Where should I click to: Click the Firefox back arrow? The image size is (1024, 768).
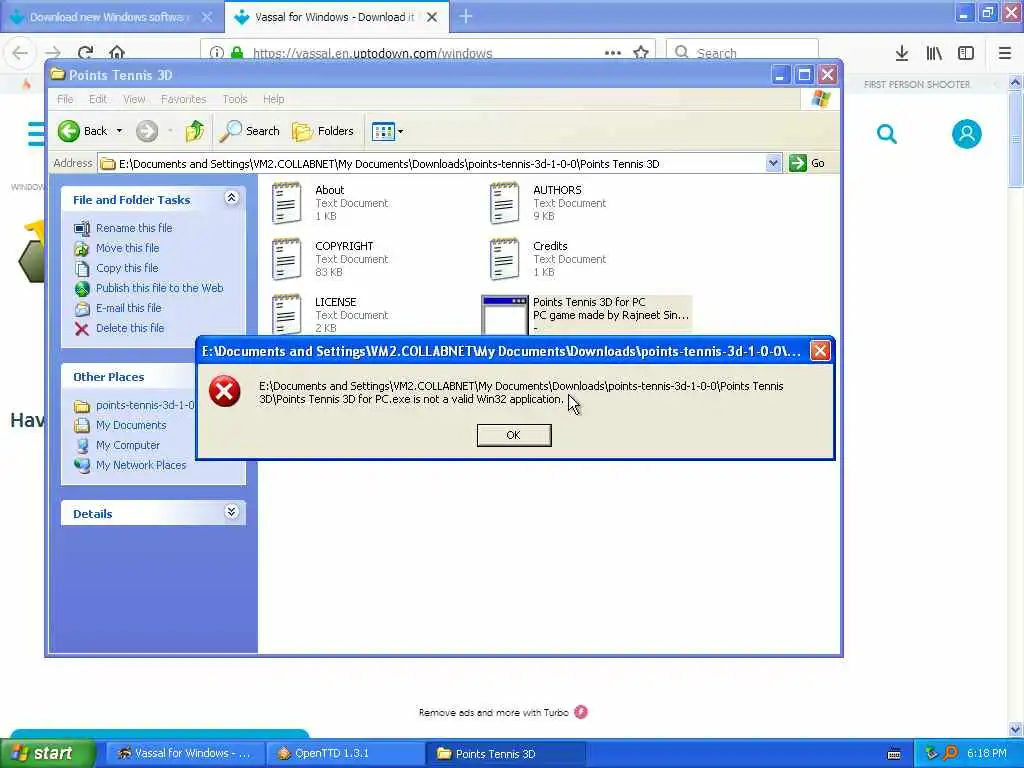click(x=20, y=53)
